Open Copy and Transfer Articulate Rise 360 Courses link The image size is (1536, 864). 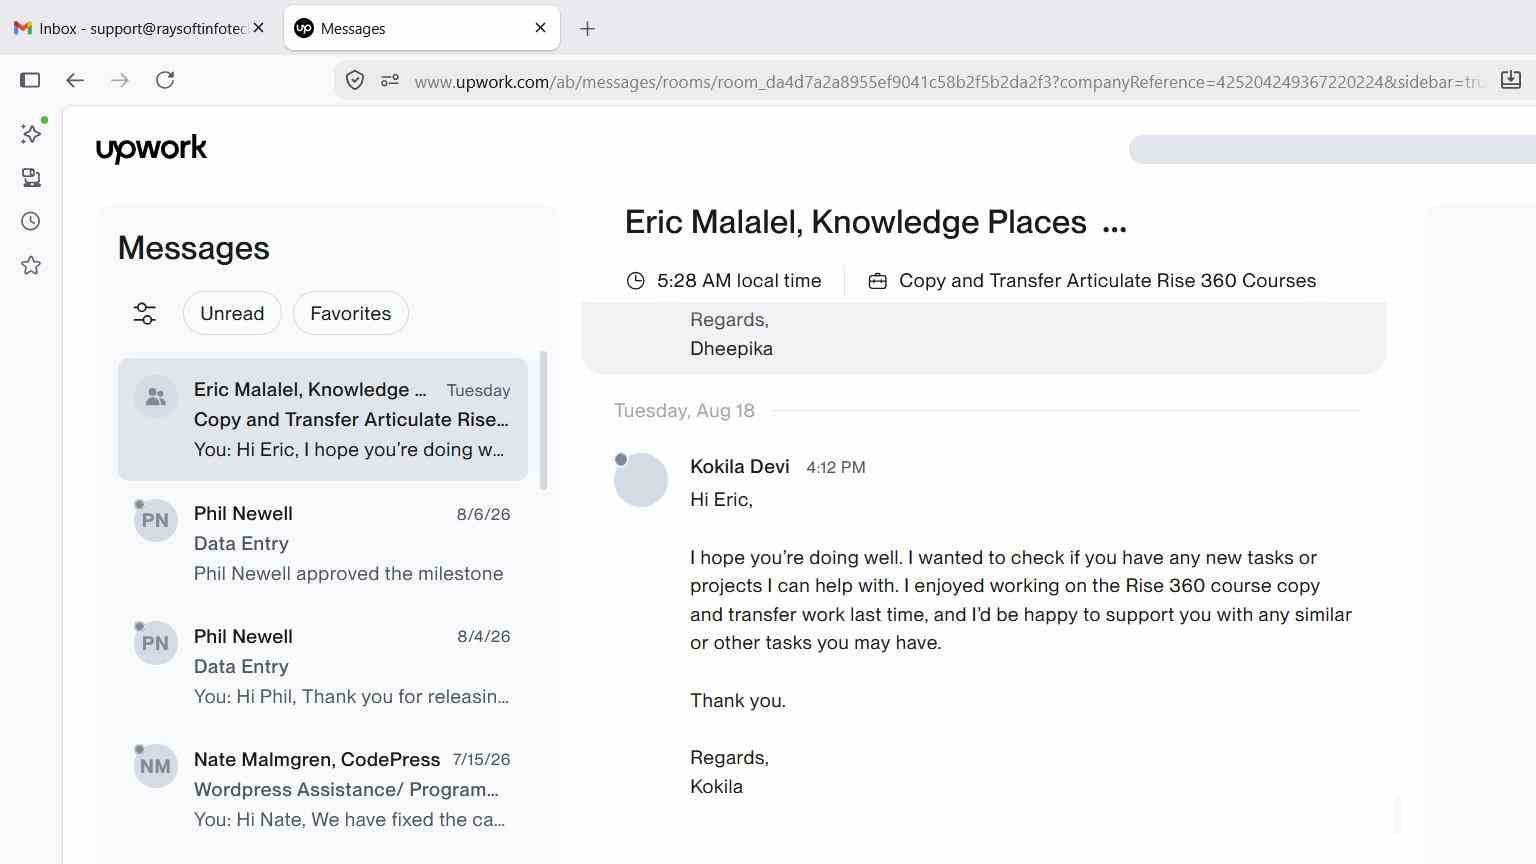click(1107, 281)
